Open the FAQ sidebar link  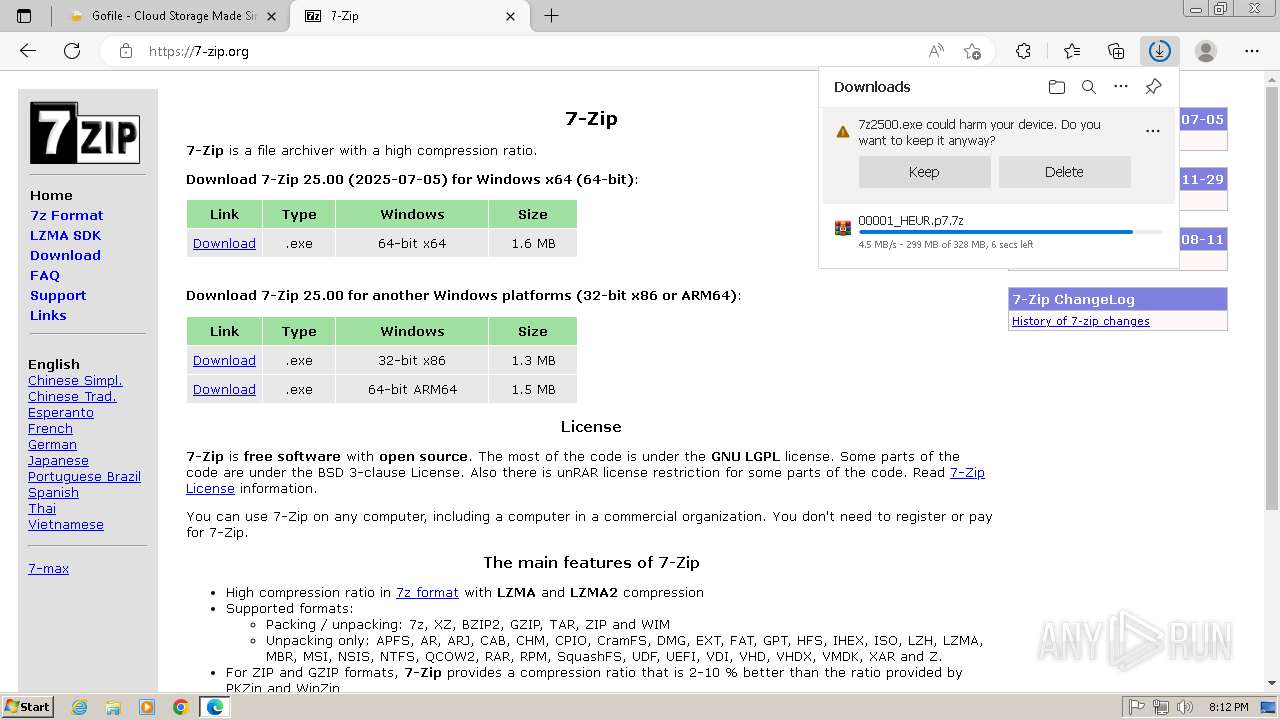[45, 275]
